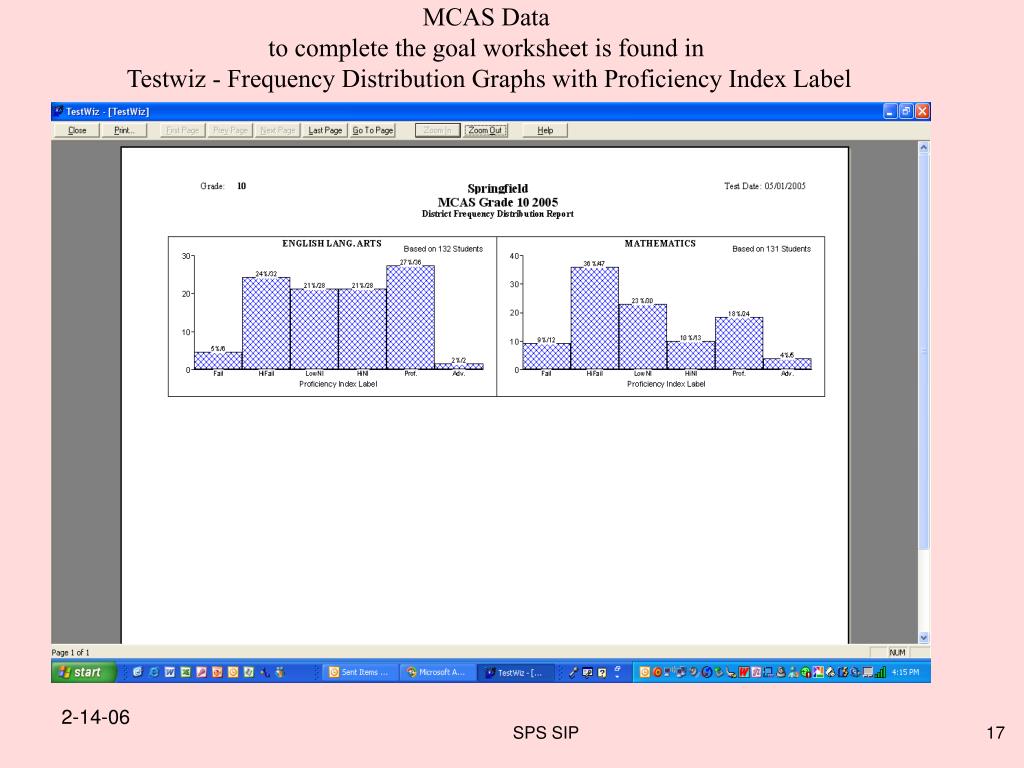The image size is (1024, 768).
Task: Click the English HiFail bar labeled 24%
Action: (x=266, y=323)
